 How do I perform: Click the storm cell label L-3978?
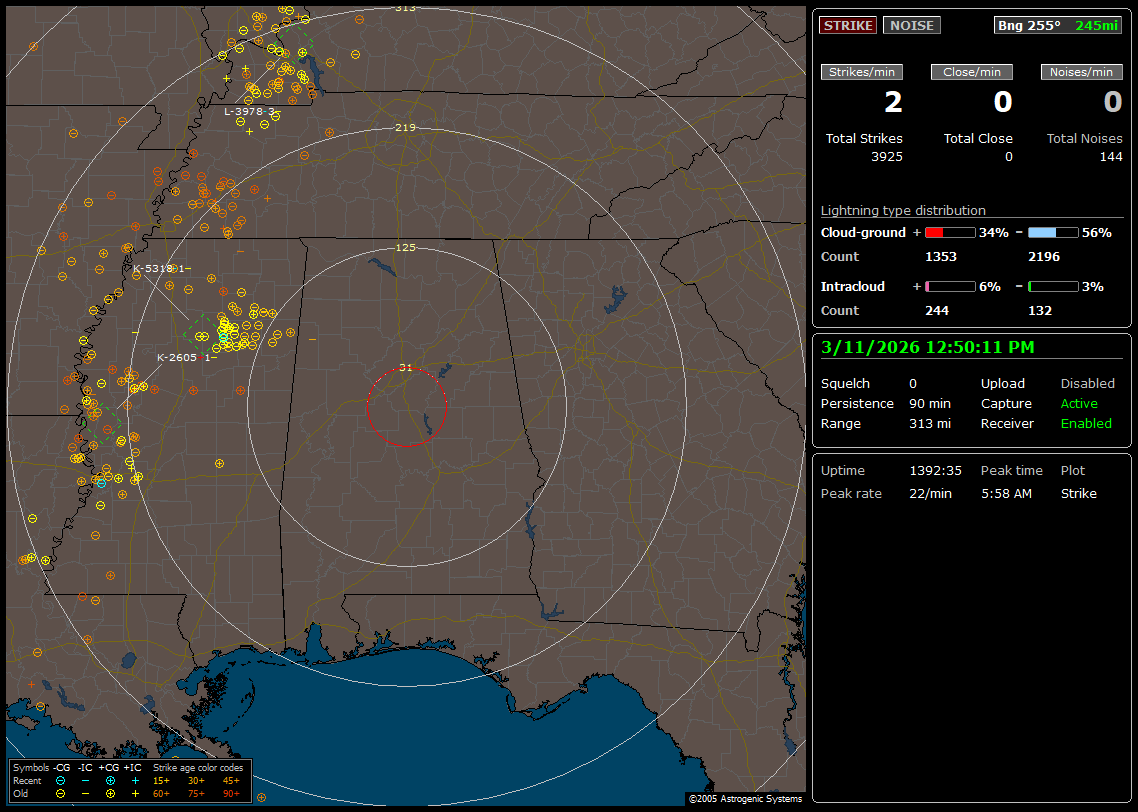click(x=249, y=112)
